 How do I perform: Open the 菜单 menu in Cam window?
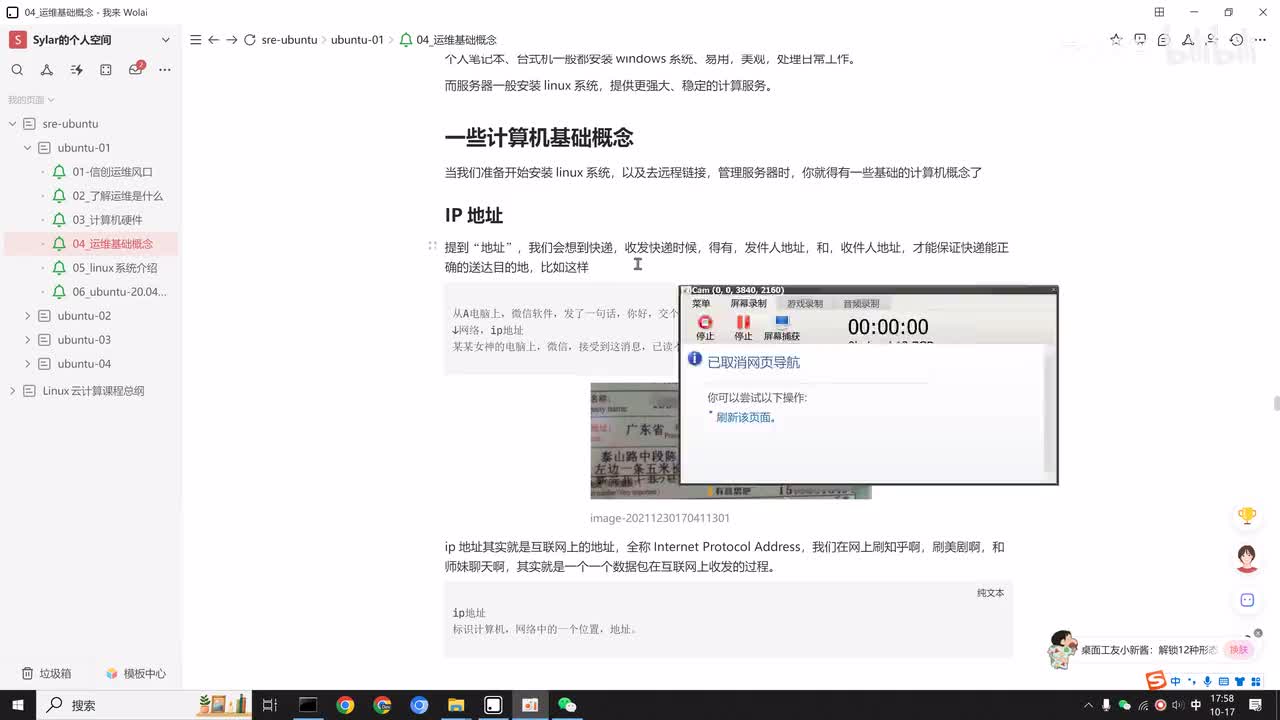pos(701,303)
